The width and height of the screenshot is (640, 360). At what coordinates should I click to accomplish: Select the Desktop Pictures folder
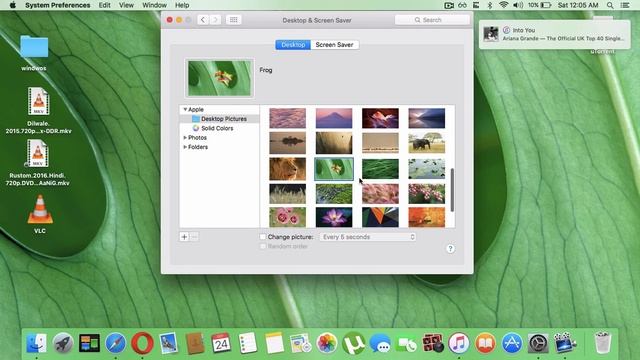(219, 119)
